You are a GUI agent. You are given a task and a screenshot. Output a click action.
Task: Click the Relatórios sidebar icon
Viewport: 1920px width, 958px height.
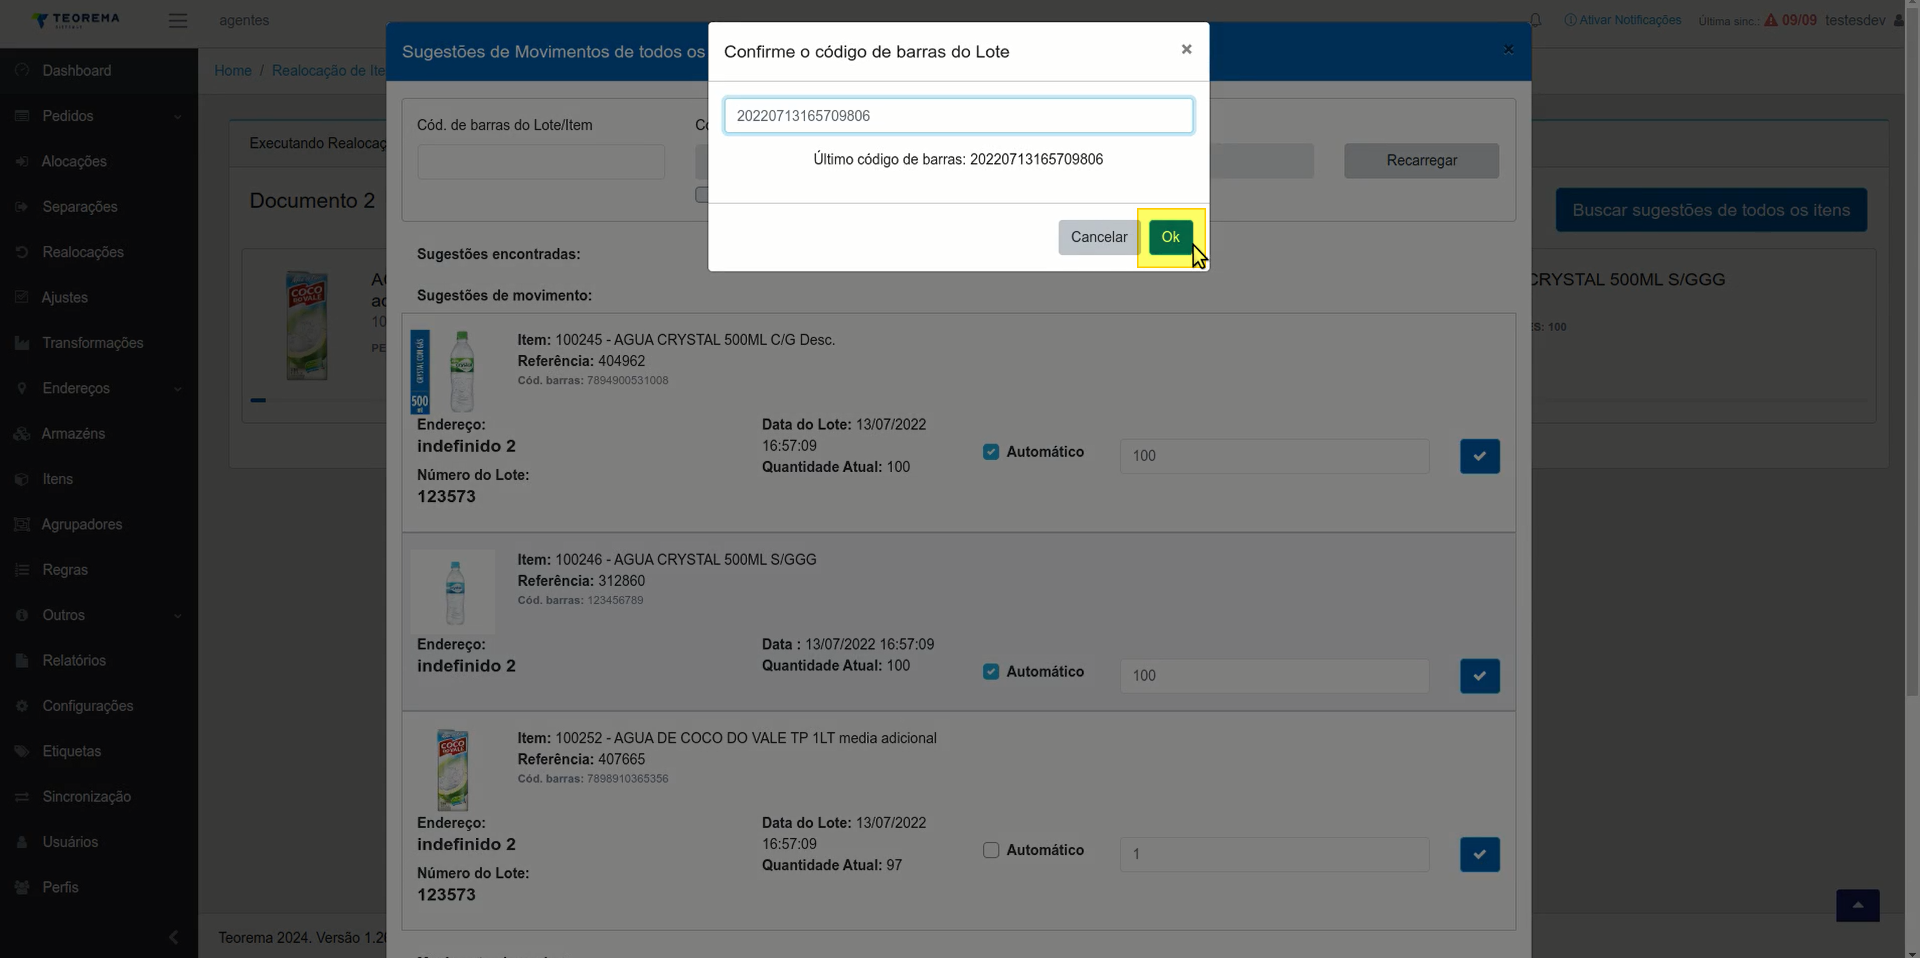22,661
